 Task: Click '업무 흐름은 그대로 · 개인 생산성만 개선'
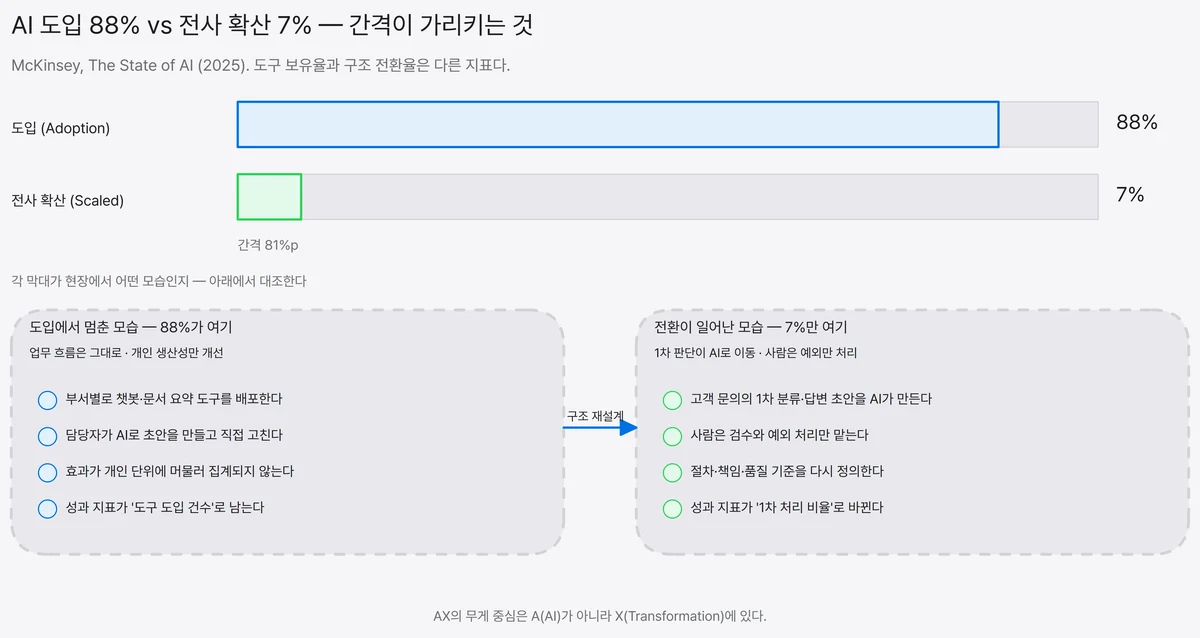[127, 353]
